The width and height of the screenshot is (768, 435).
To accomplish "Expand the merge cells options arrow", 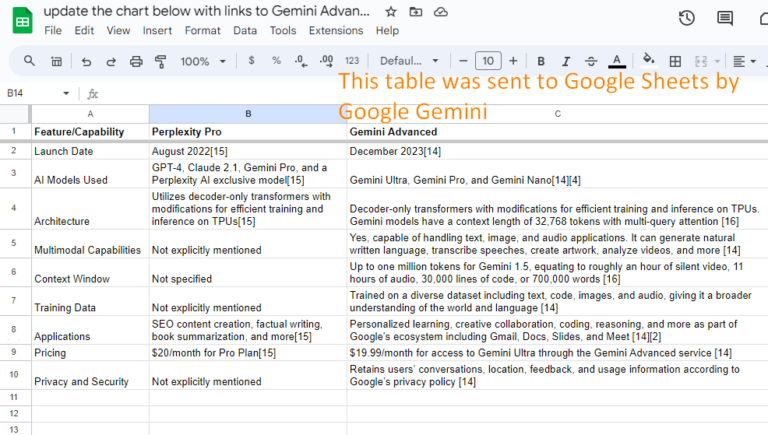I will (717, 61).
